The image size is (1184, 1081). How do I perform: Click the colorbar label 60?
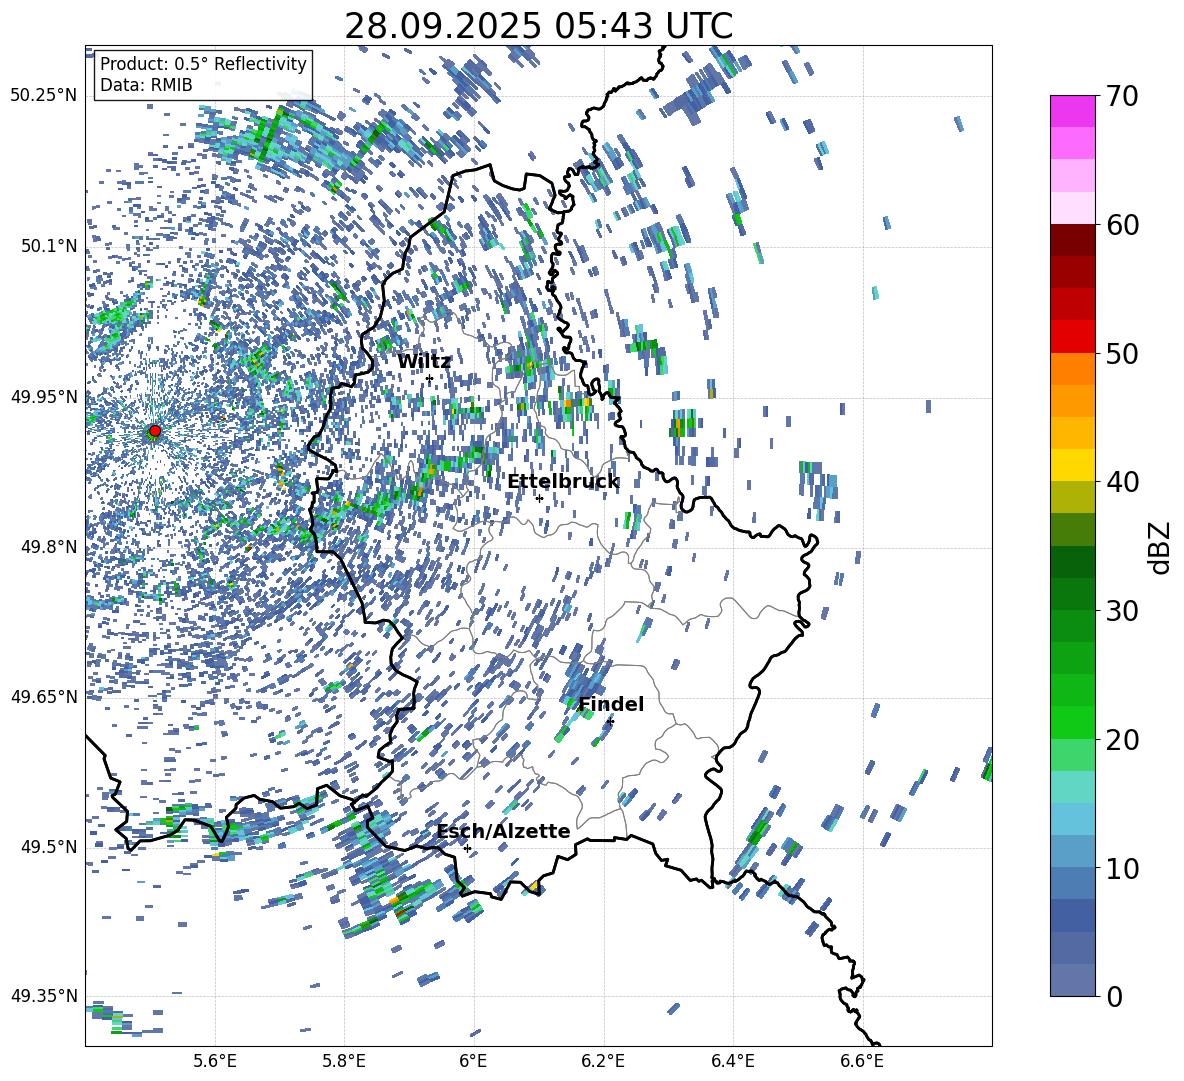pyautogui.click(x=1122, y=225)
